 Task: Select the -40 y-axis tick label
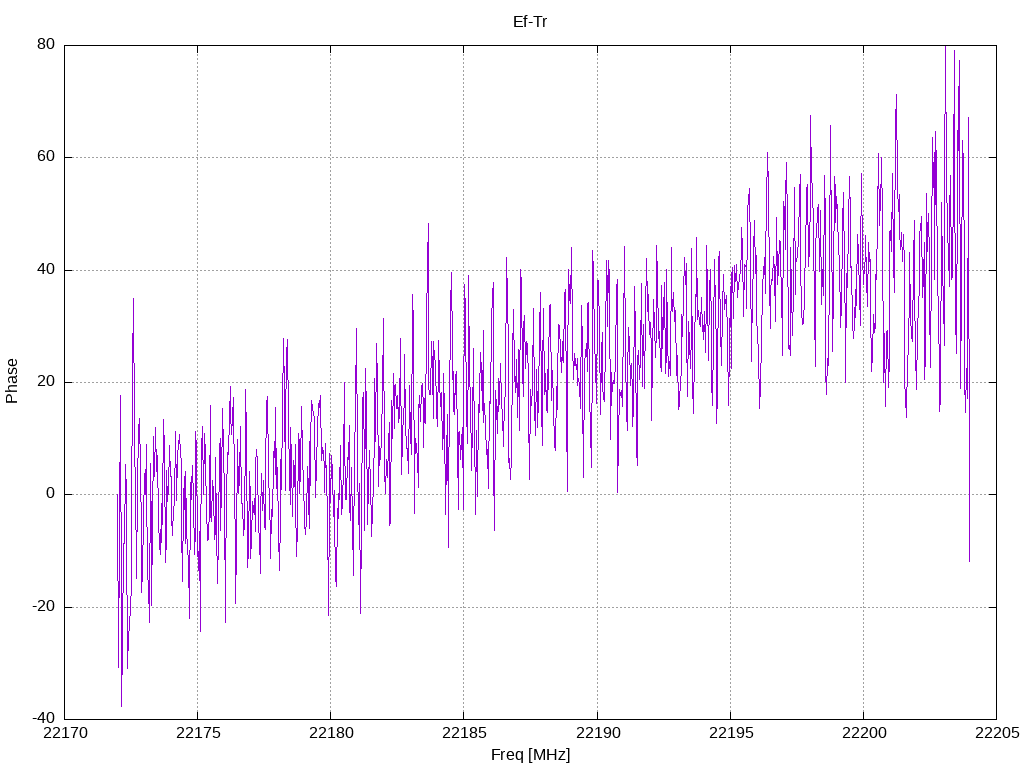(43, 719)
